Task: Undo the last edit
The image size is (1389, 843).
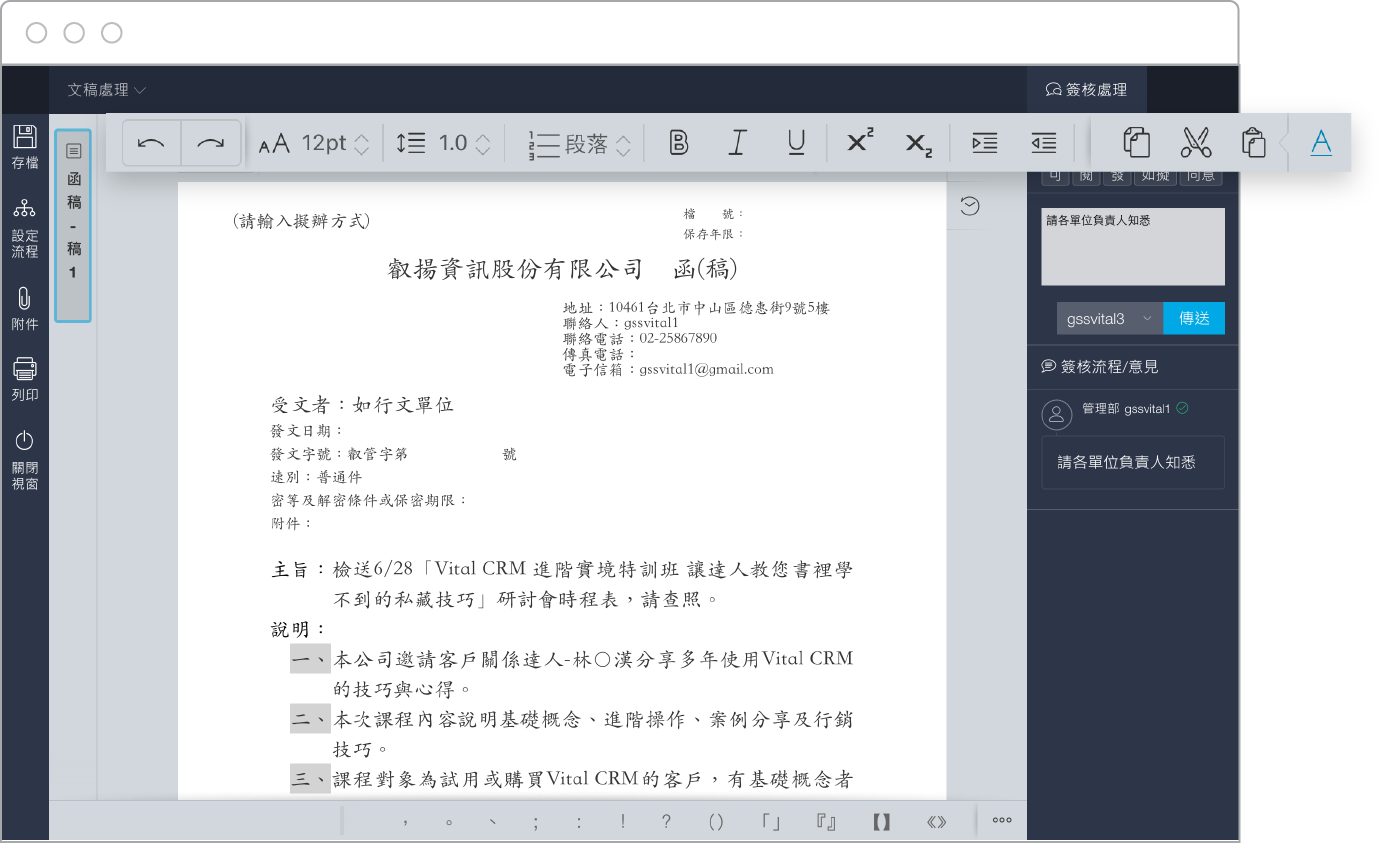Action: pos(151,143)
